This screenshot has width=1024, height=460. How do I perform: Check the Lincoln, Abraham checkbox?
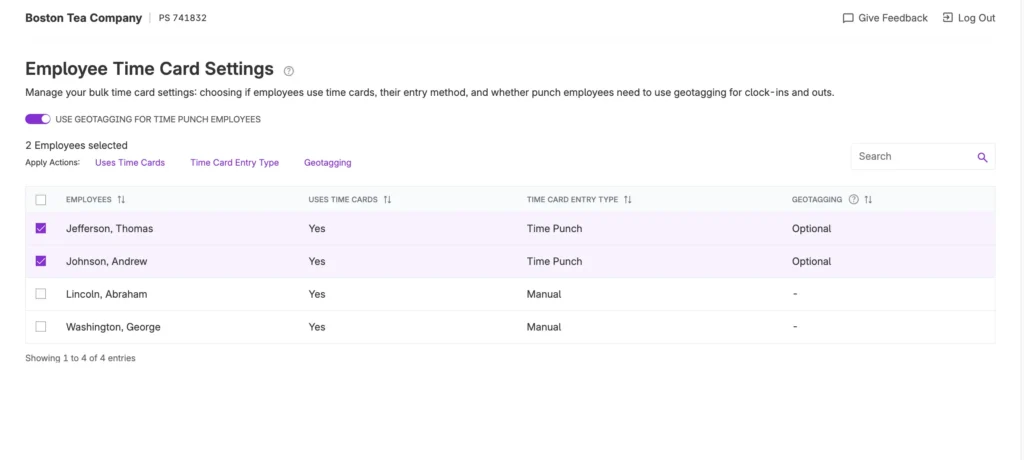pos(41,294)
